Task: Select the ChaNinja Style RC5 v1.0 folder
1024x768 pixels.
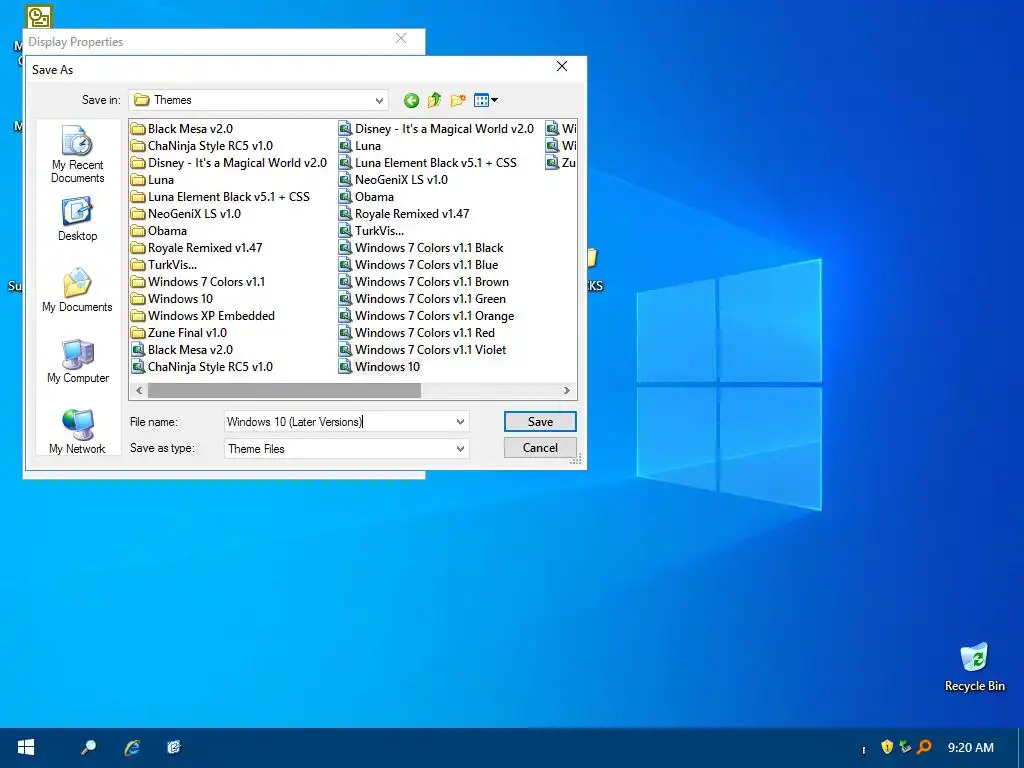Action: tap(202, 146)
